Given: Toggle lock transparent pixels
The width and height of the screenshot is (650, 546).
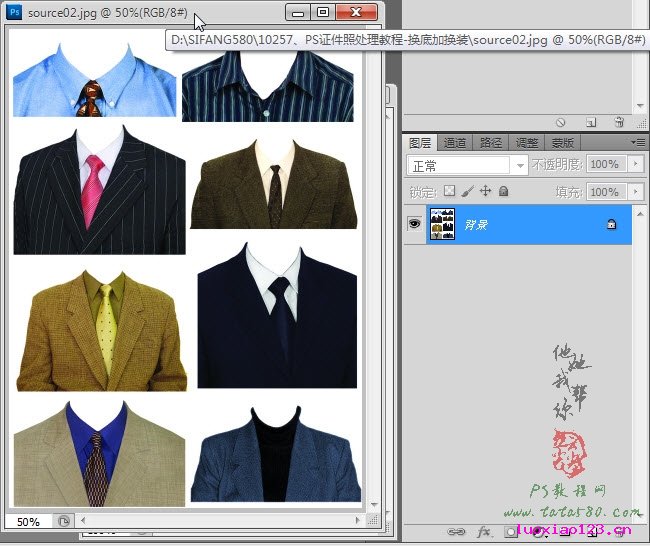Looking at the screenshot, I should click(449, 191).
